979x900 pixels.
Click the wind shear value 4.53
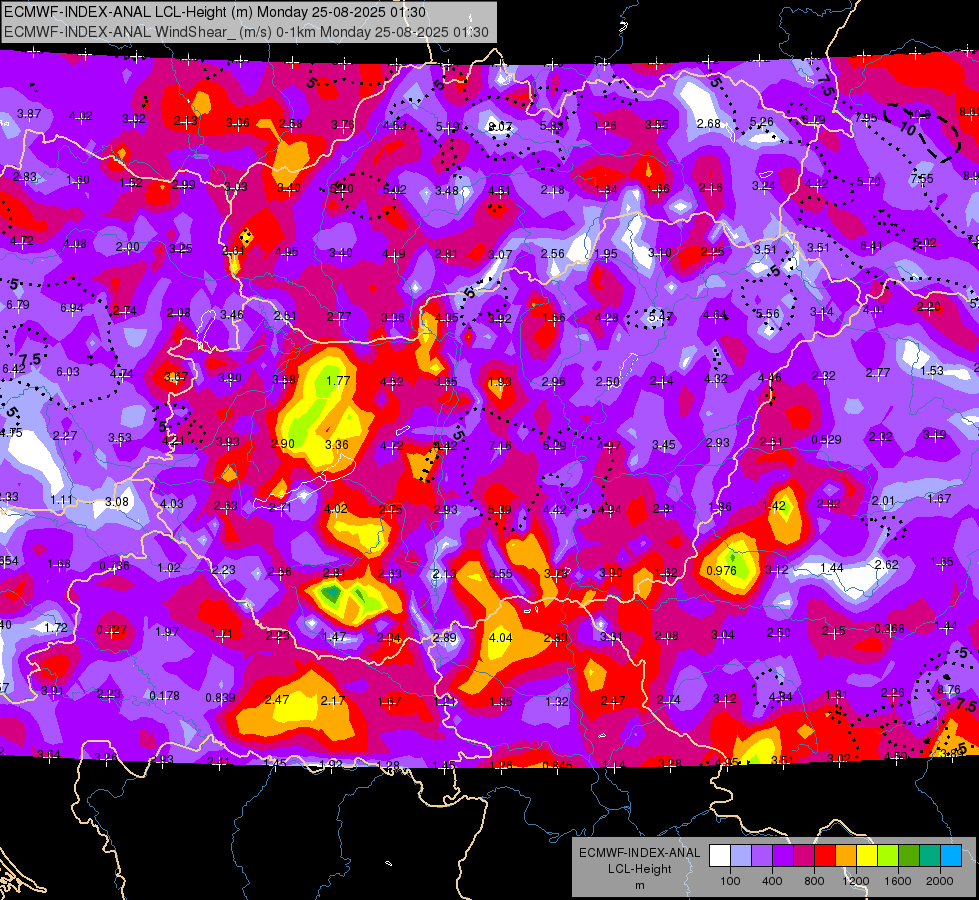[395, 126]
